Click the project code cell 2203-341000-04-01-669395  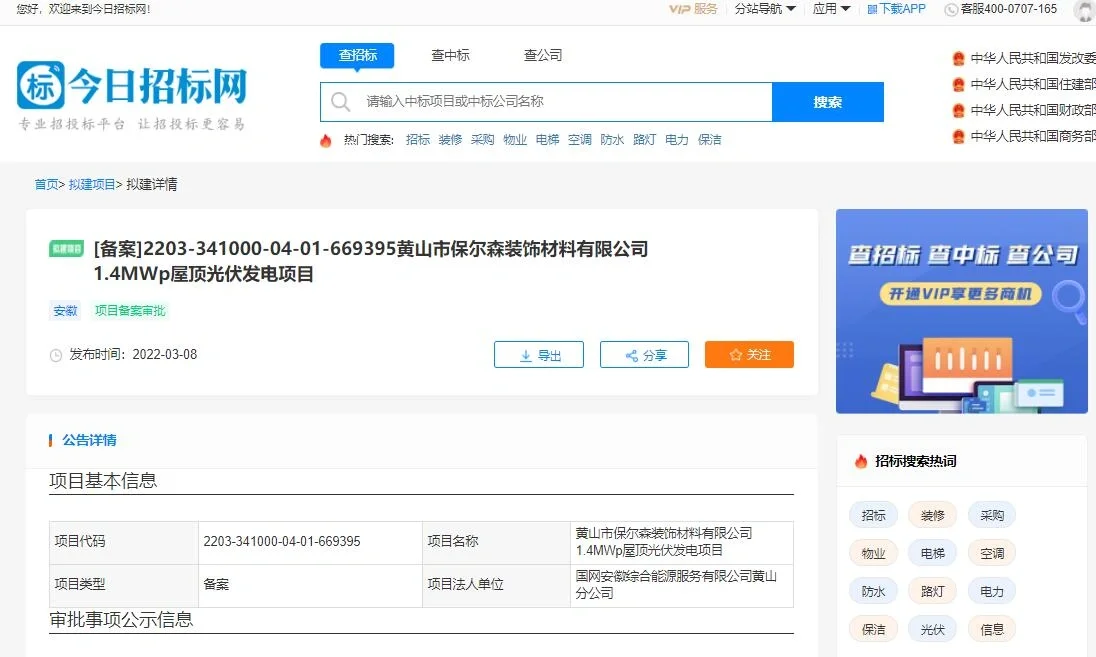click(x=310, y=542)
